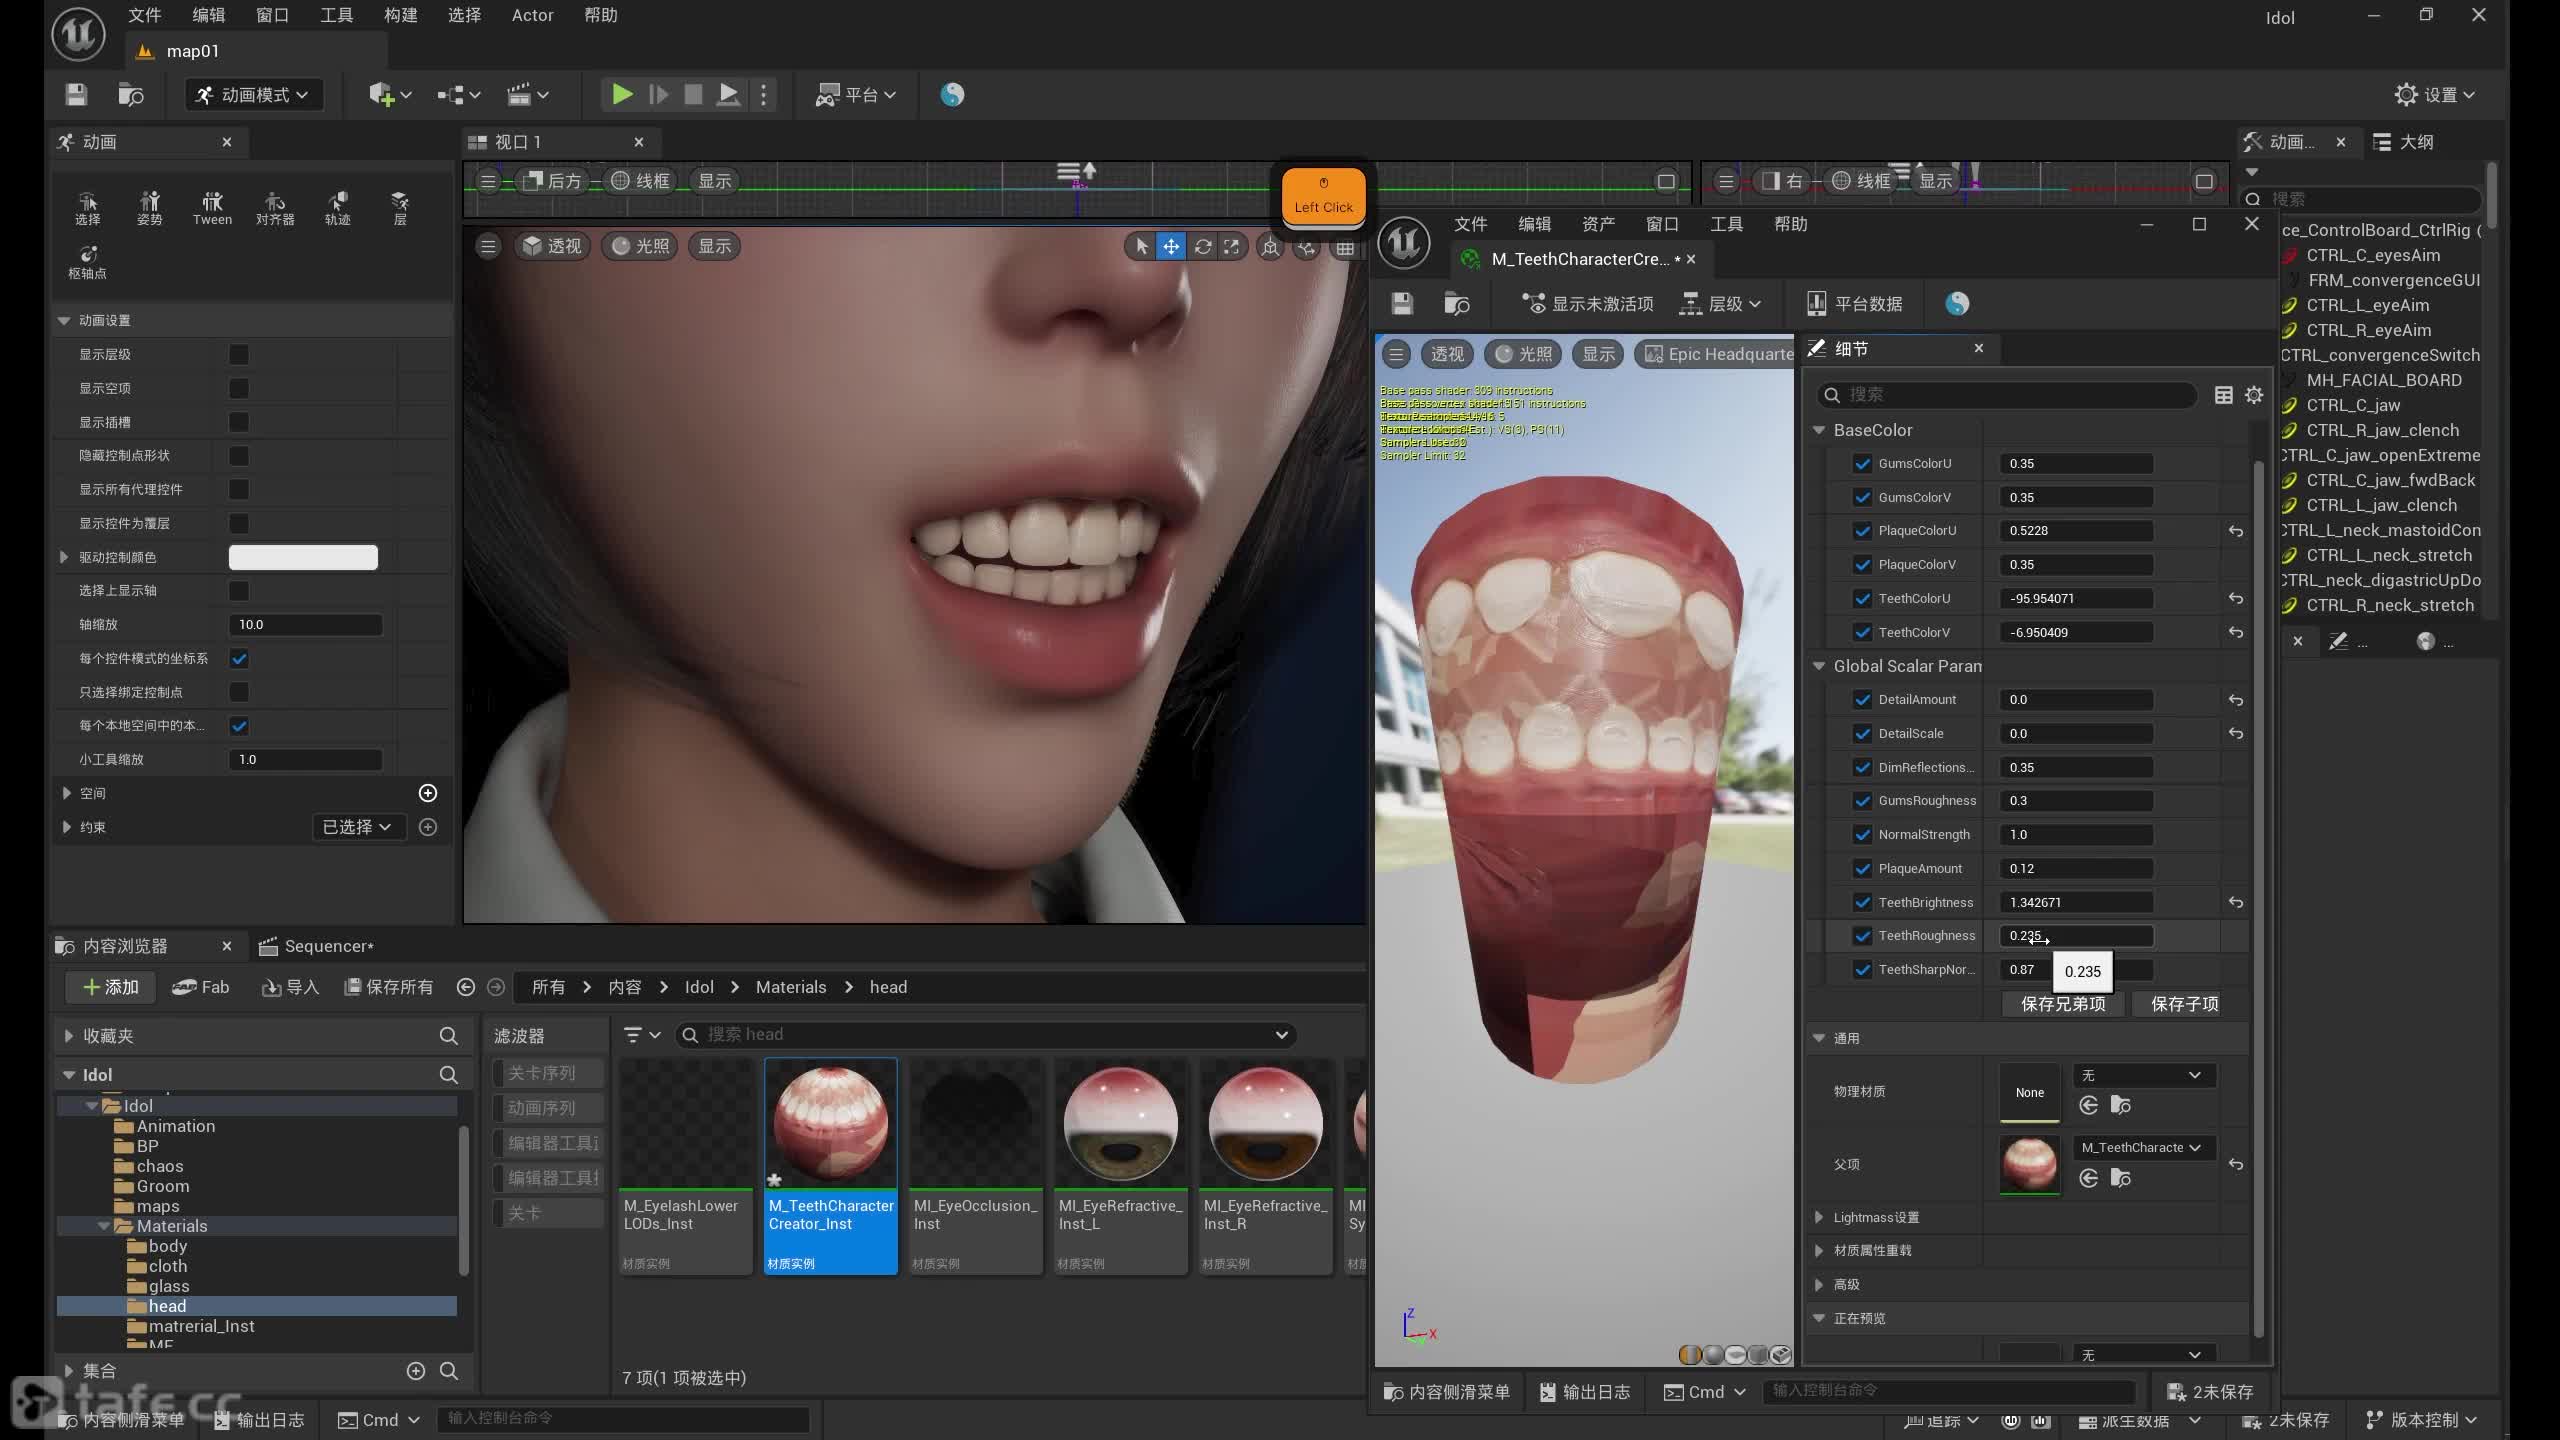Uncheck the TeethColorV parameter override
The width and height of the screenshot is (2560, 1440).
coord(1862,632)
